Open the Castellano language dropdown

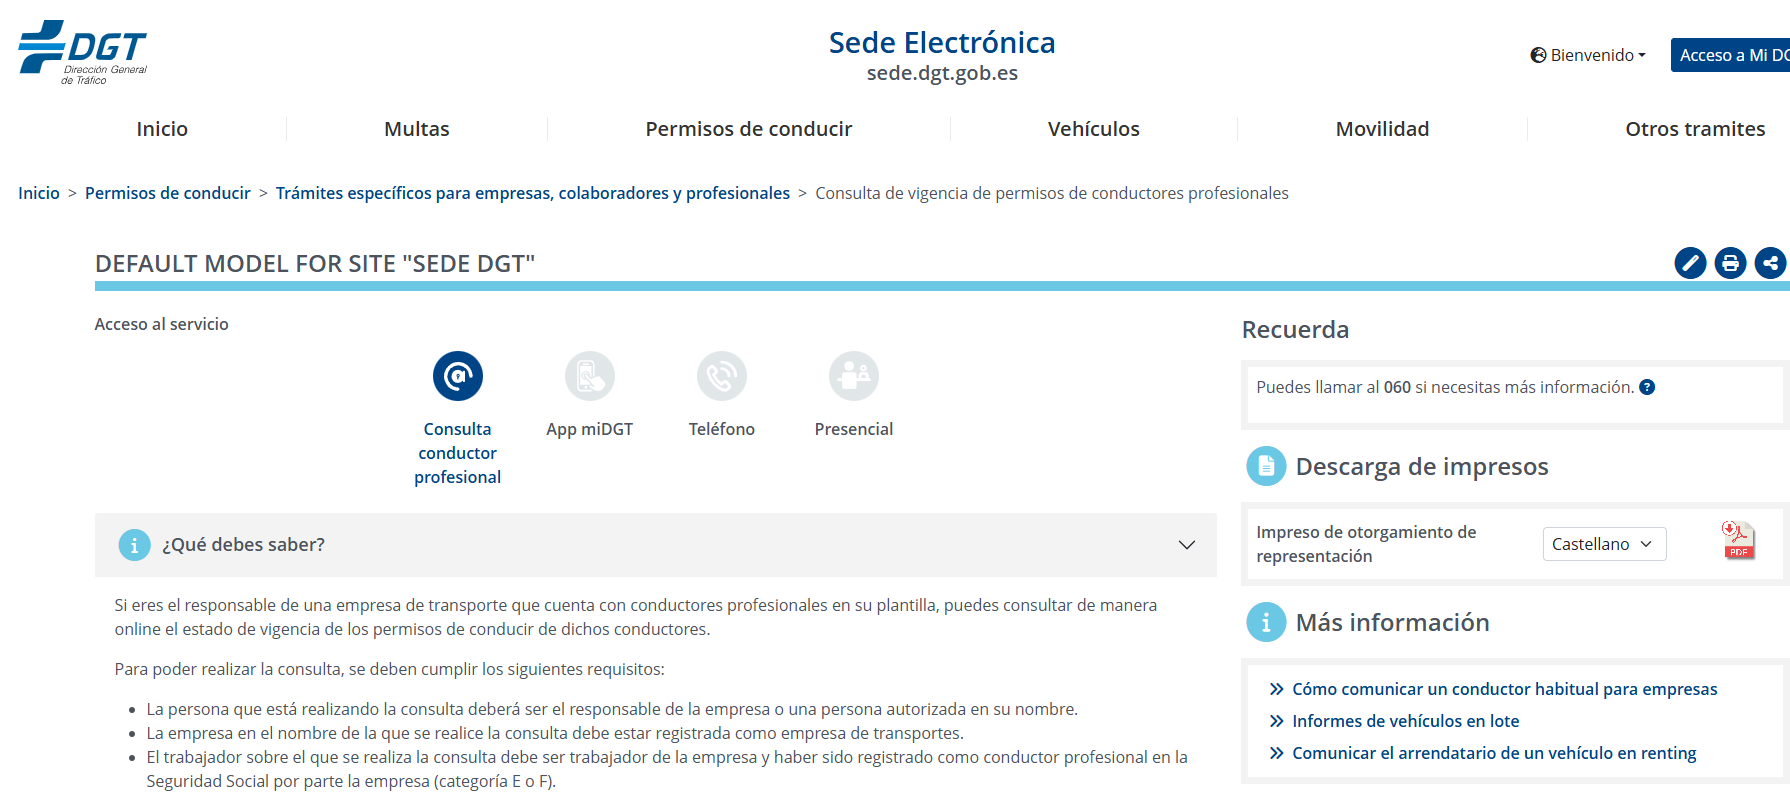[x=1604, y=544]
